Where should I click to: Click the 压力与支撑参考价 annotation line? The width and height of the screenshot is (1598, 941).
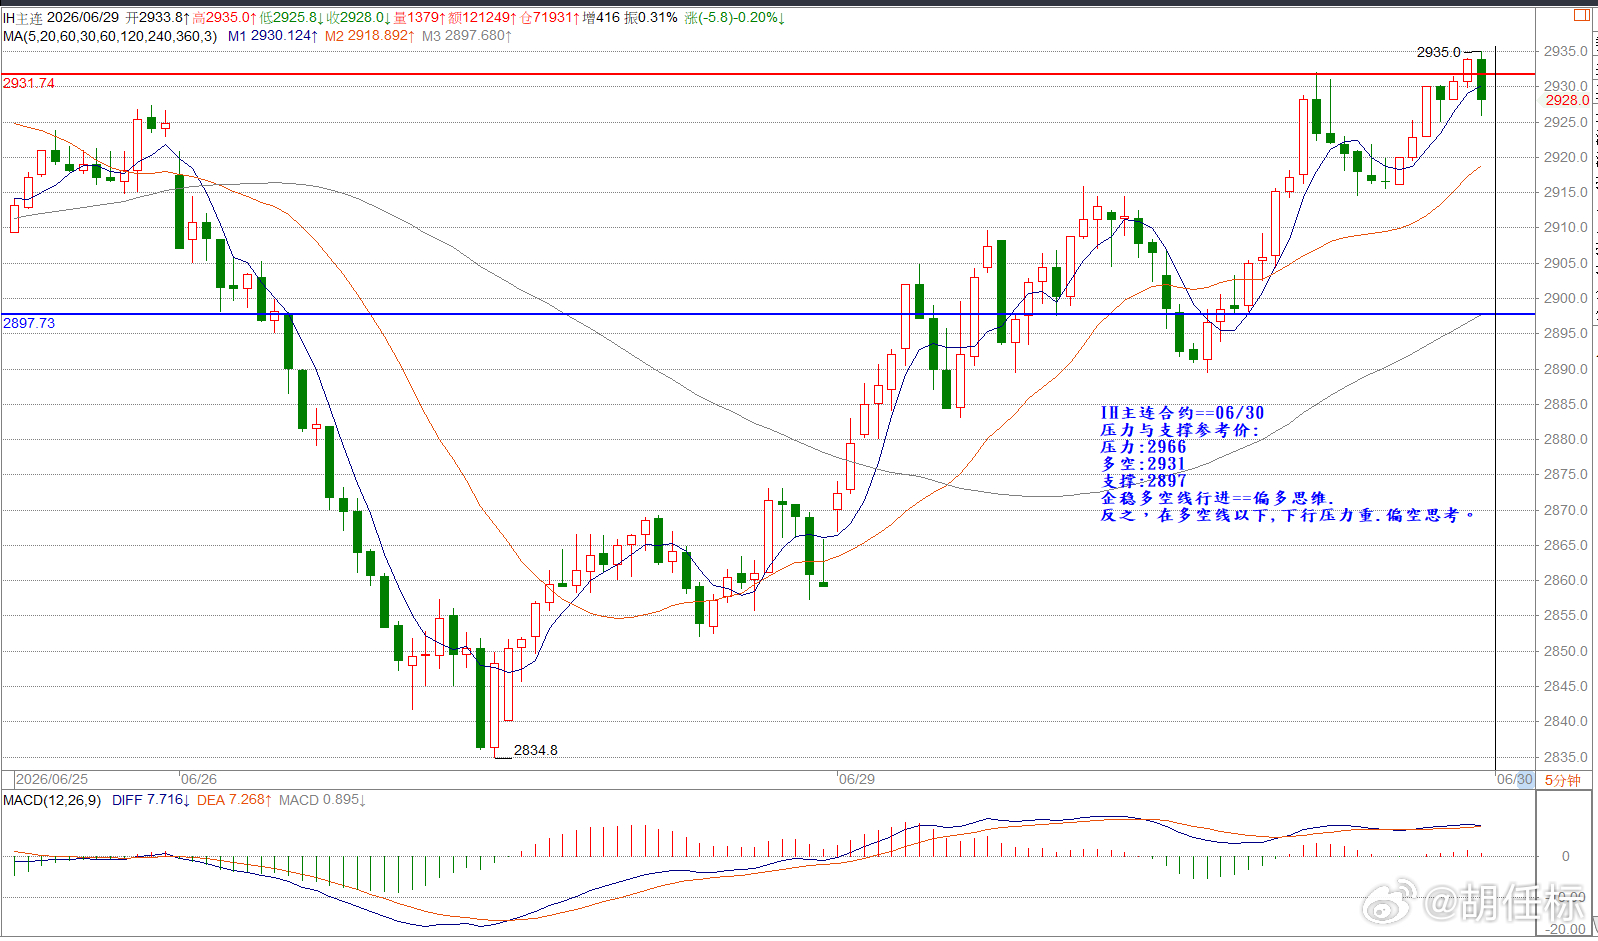click(1180, 430)
